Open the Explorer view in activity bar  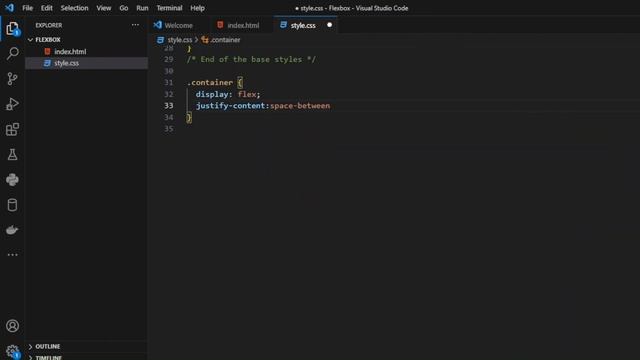pos(12,29)
